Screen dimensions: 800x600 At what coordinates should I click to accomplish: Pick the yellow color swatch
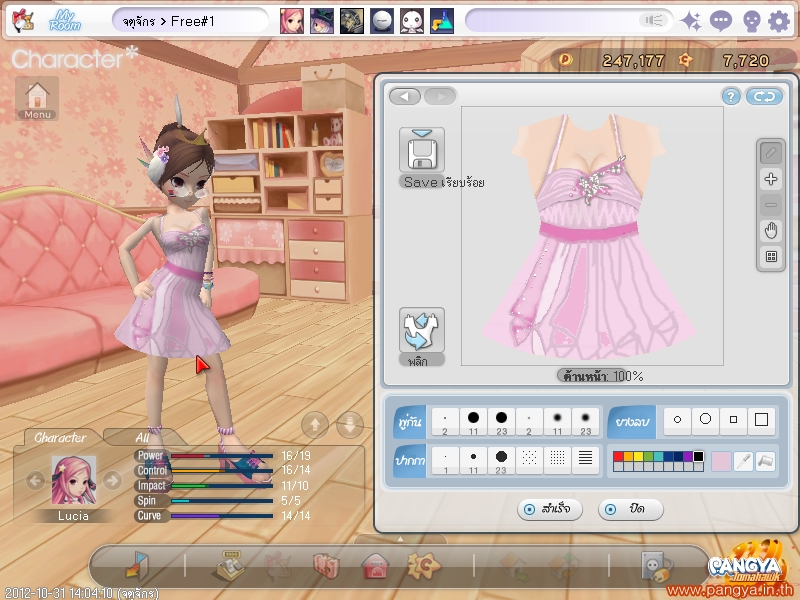638,456
